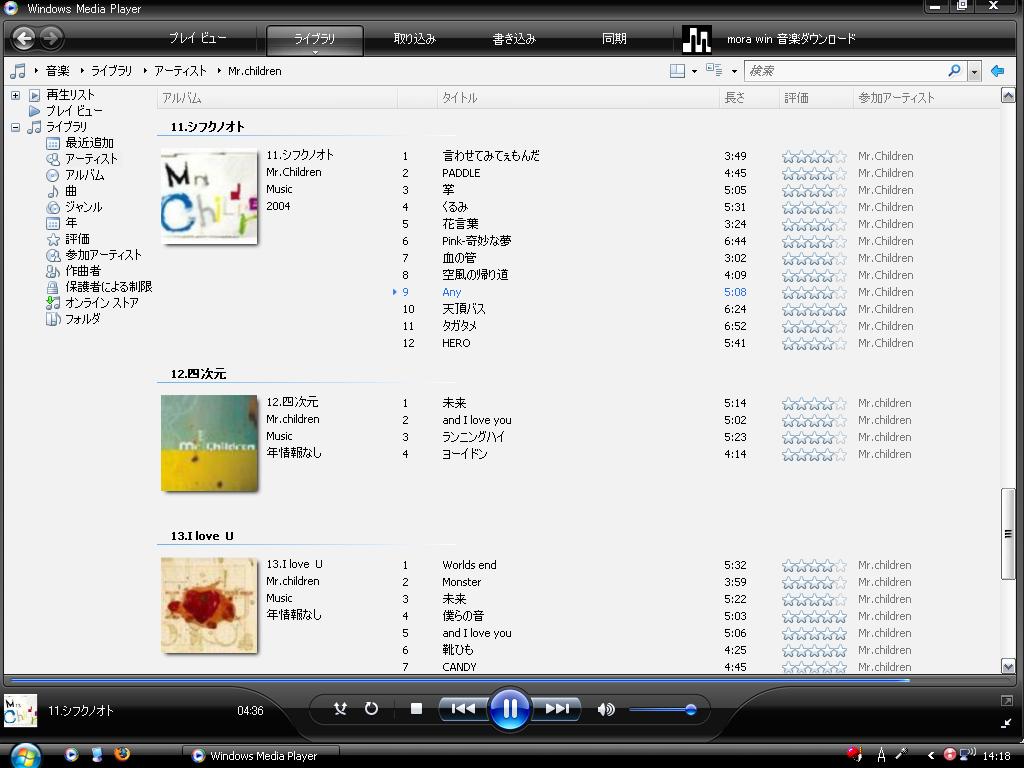This screenshot has width=1024, height=768.
Task: Select 作曲者 in the library tree
Action: click(83, 270)
